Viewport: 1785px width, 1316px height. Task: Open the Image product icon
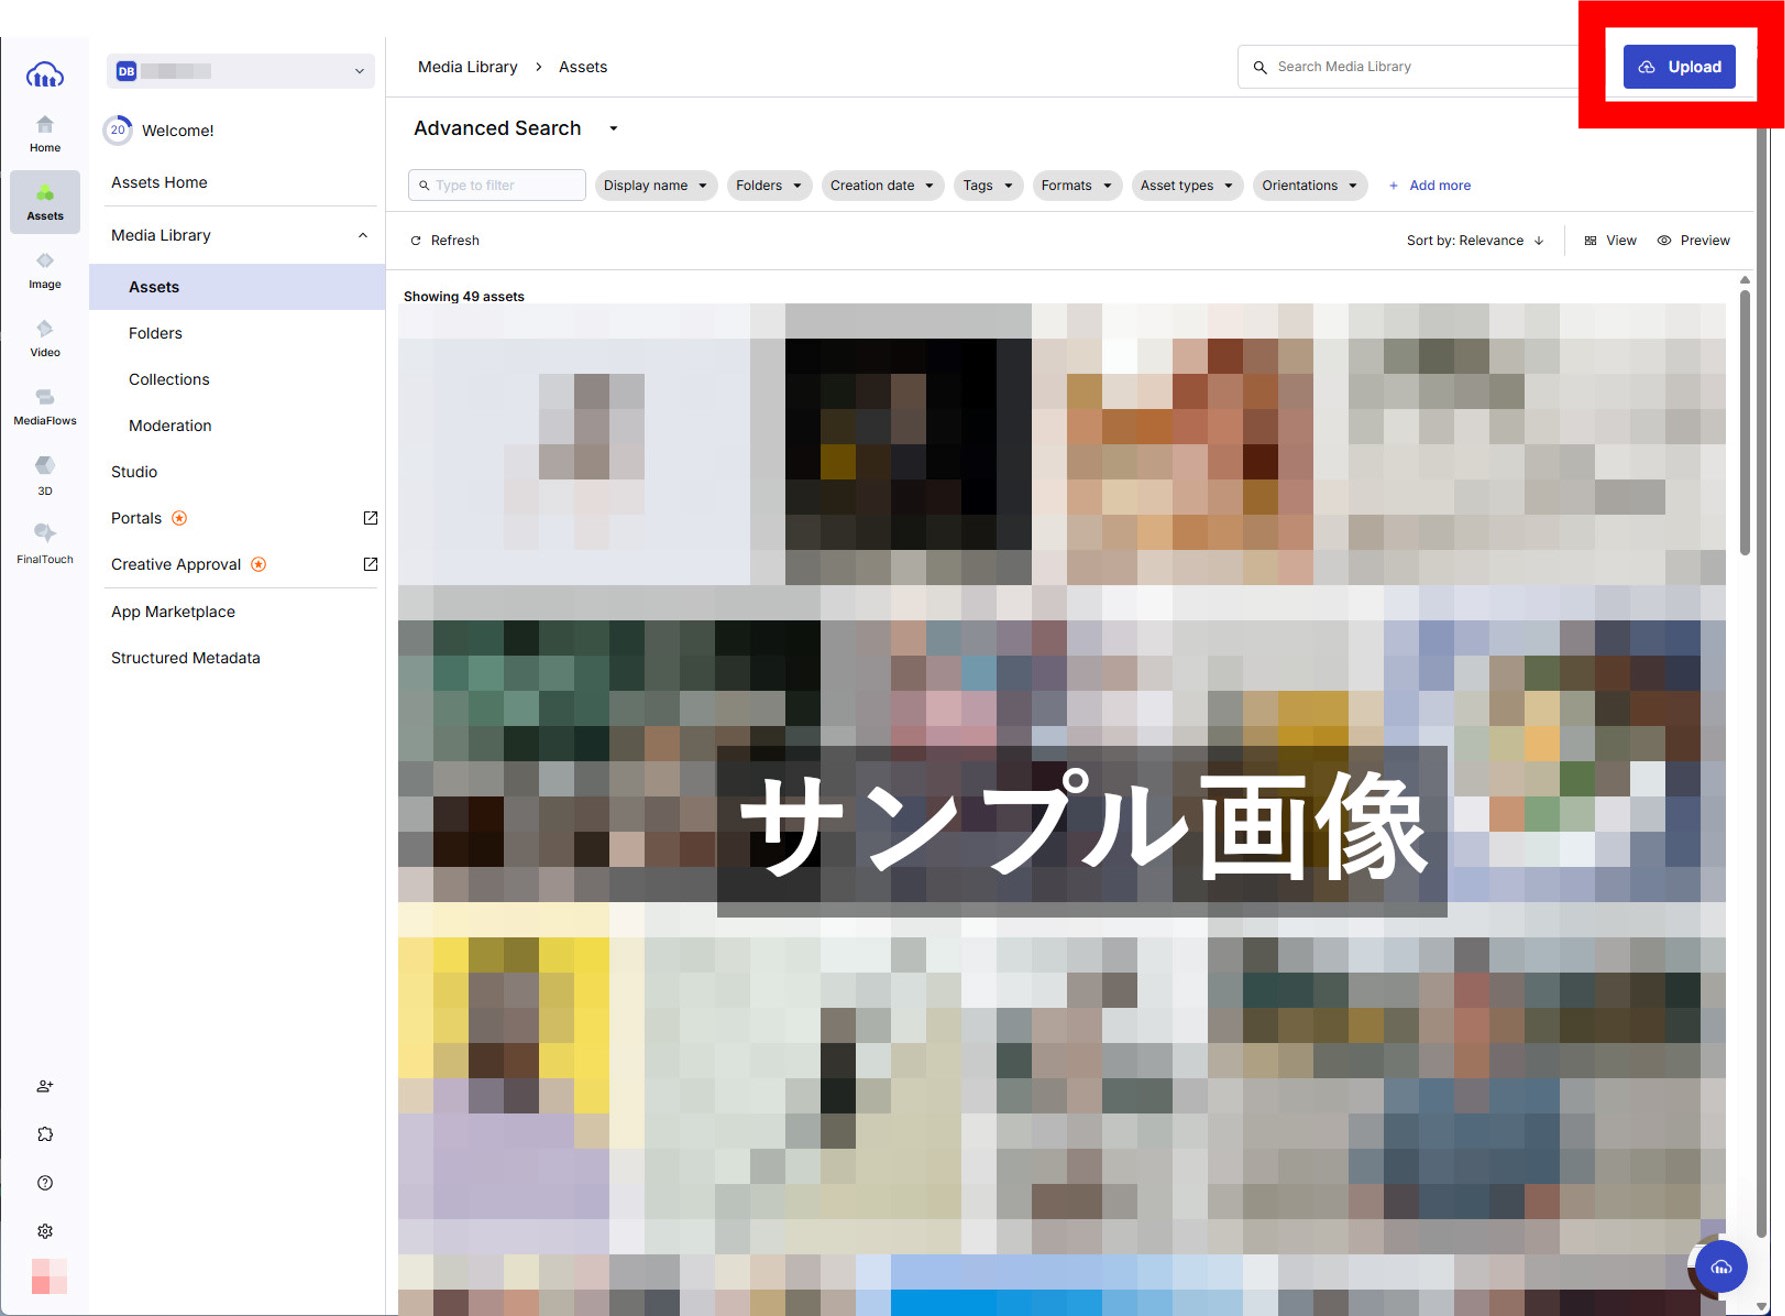(x=45, y=270)
